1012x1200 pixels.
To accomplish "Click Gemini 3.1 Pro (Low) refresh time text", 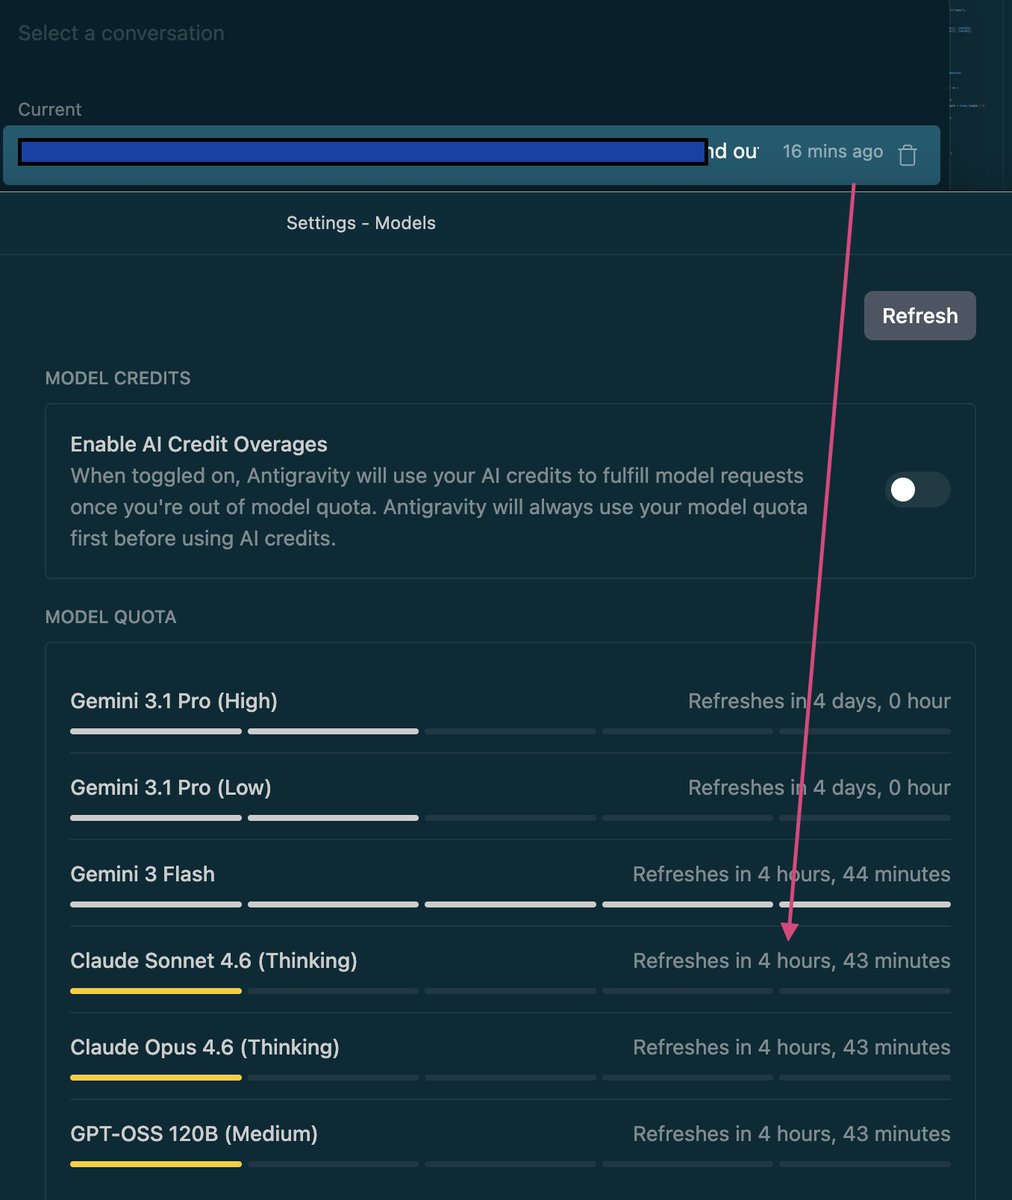I will click(x=819, y=788).
